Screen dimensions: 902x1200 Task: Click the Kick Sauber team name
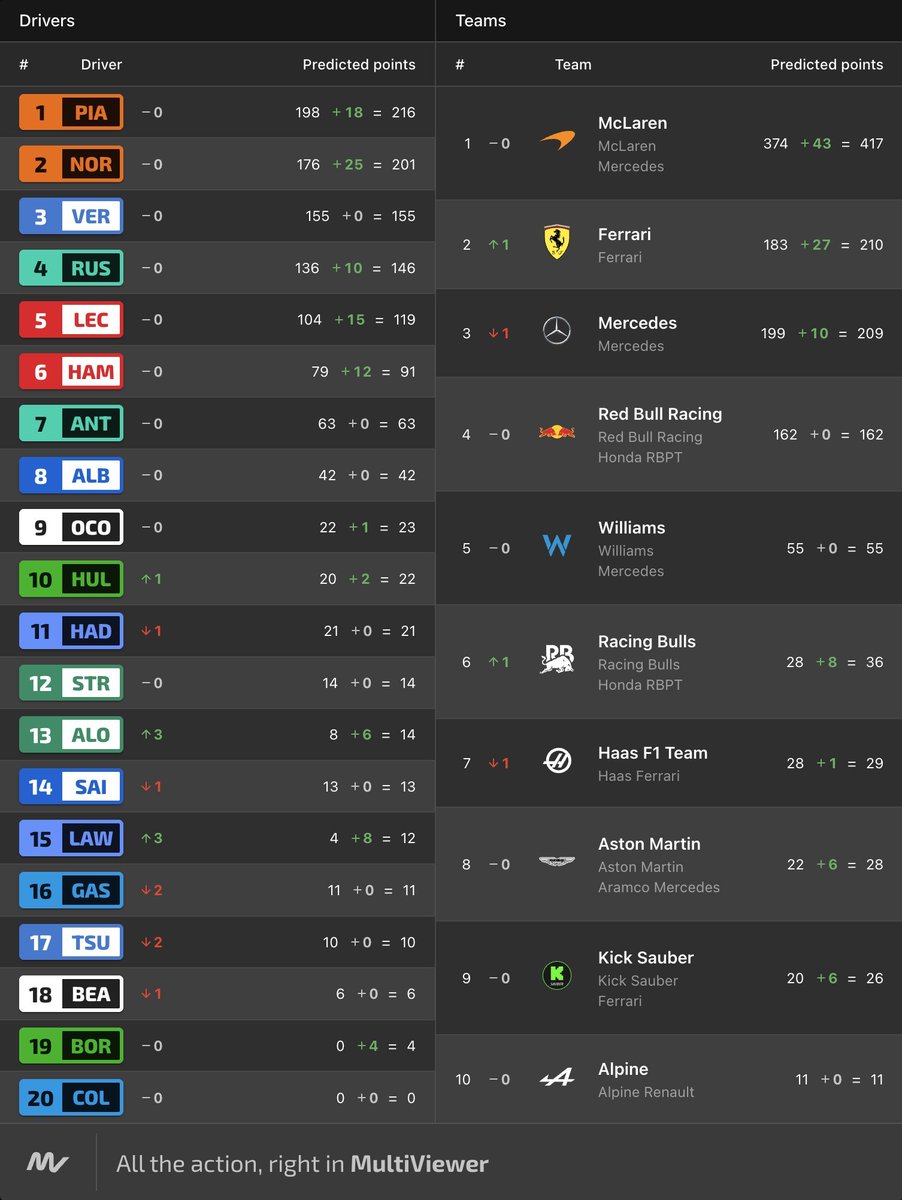click(646, 958)
